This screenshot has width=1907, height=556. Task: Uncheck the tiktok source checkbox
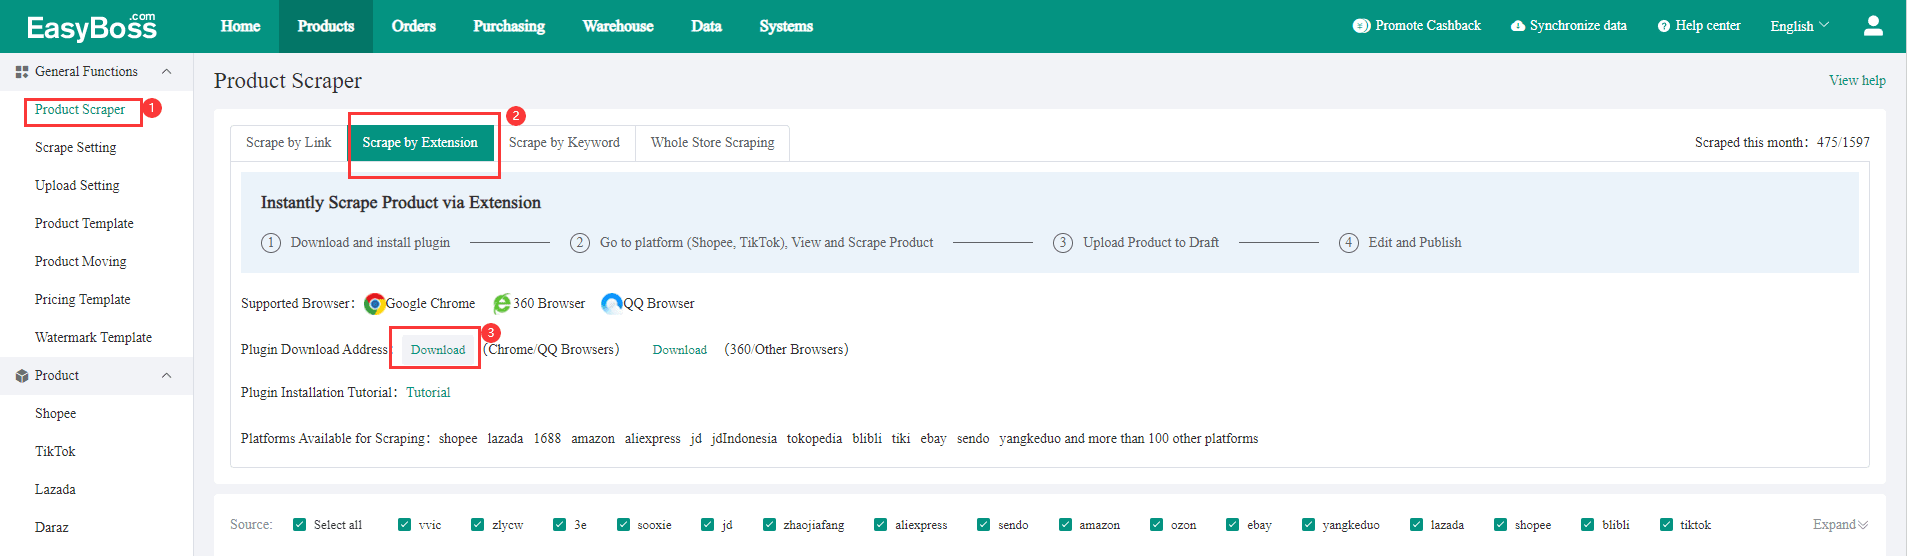pyautogui.click(x=1666, y=525)
